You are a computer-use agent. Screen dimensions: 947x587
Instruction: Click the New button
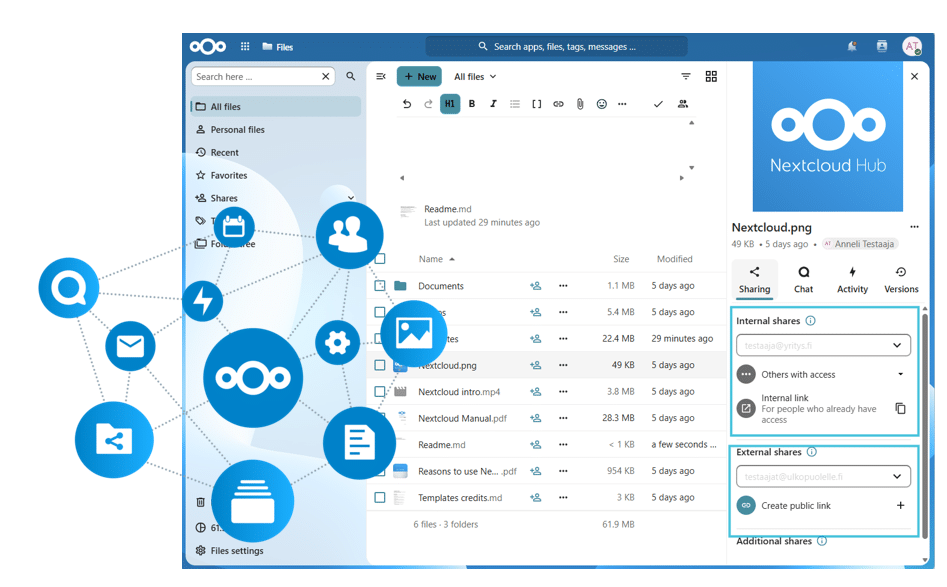(419, 77)
